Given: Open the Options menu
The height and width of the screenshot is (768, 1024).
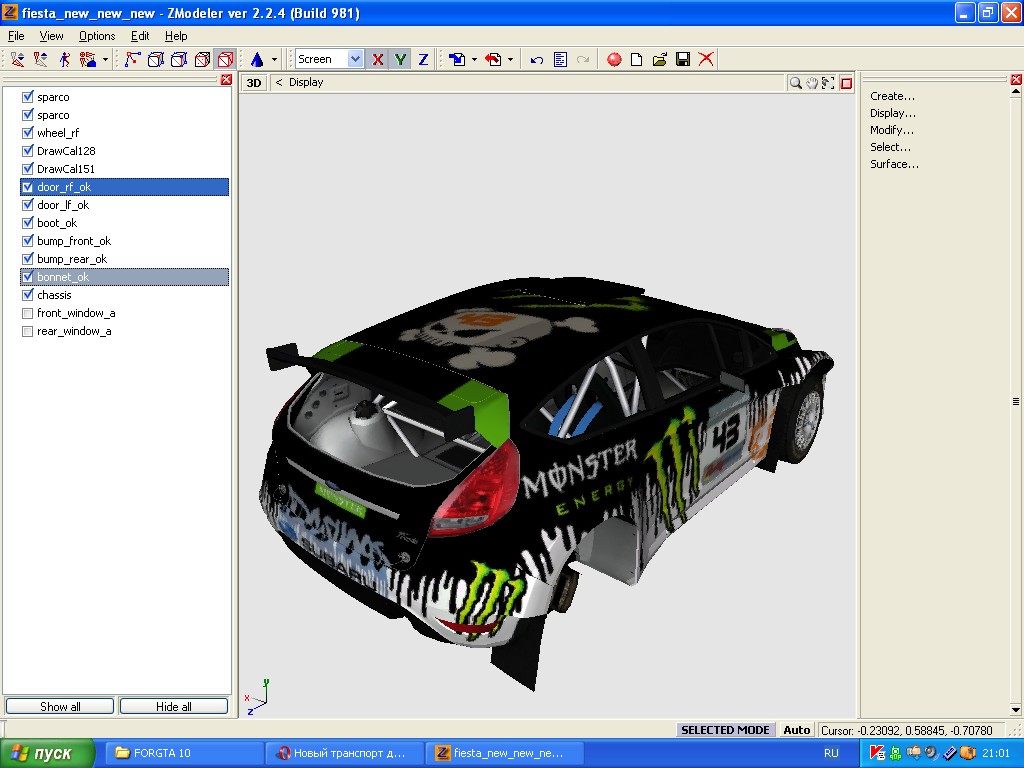Looking at the screenshot, I should coord(97,36).
